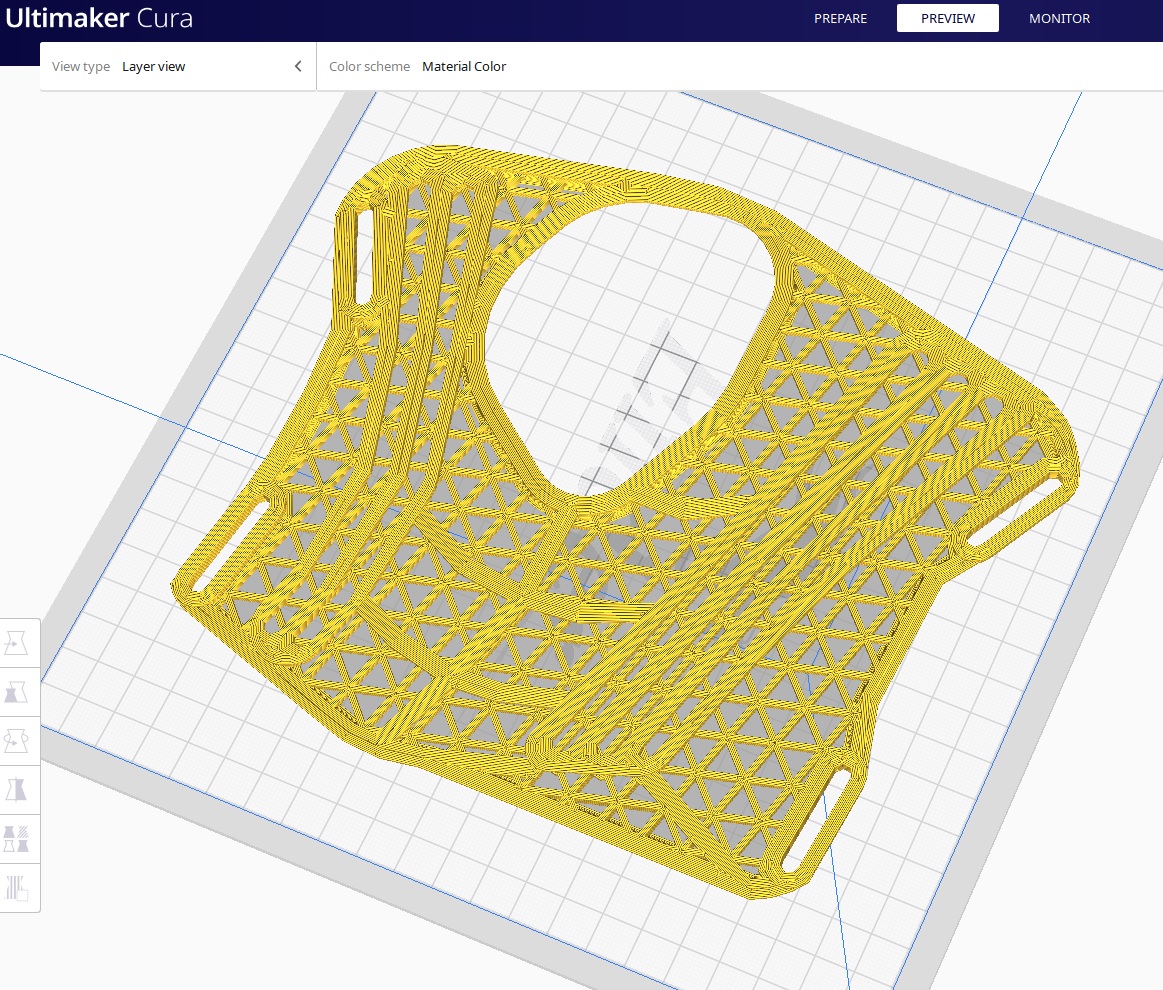Click the Ultimaker Cura logo
The image size is (1163, 990).
(x=99, y=18)
